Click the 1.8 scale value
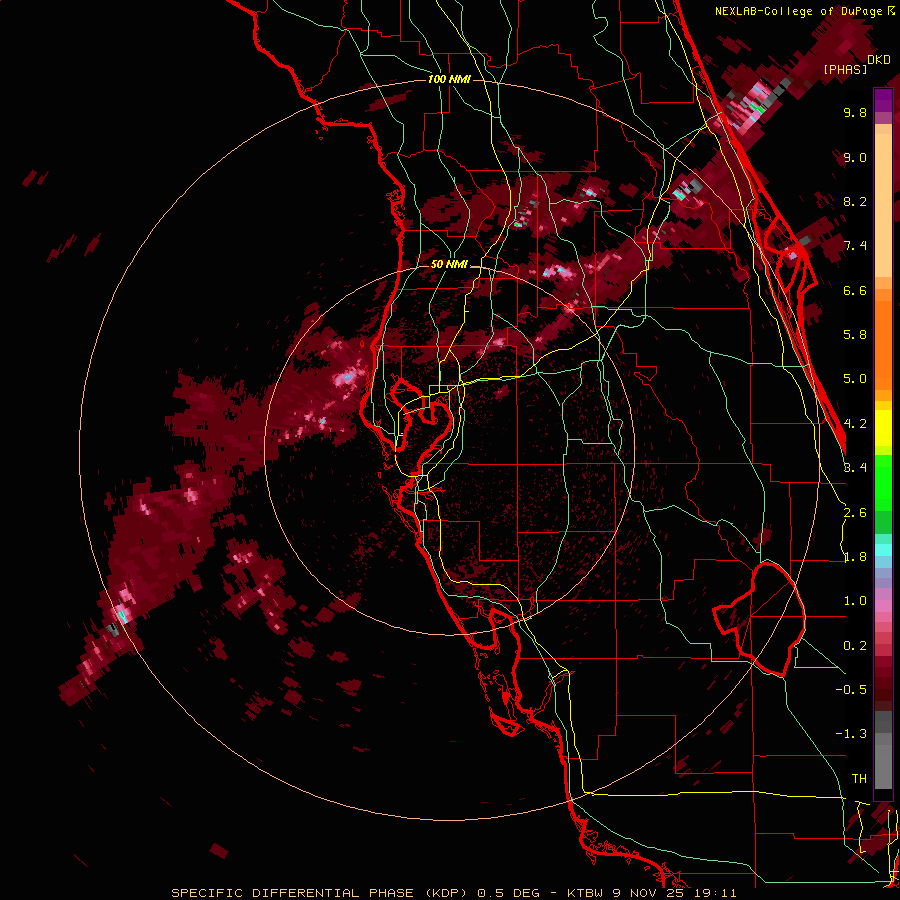The height and width of the screenshot is (900, 900). pyautogui.click(x=855, y=557)
